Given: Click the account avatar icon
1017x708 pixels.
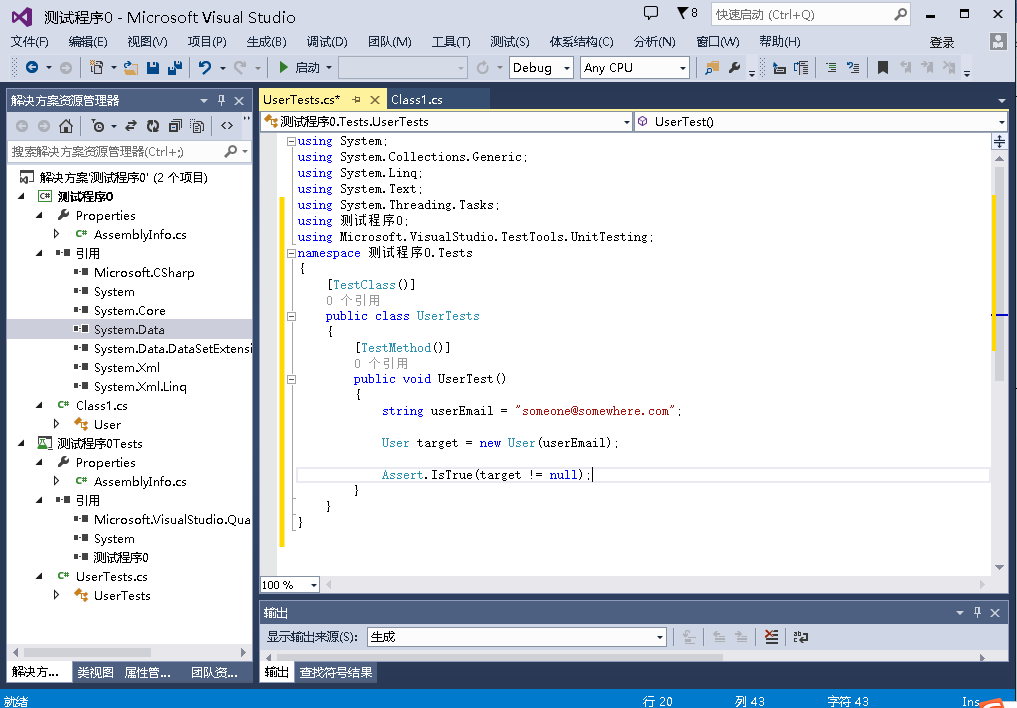Looking at the screenshot, I should [998, 42].
